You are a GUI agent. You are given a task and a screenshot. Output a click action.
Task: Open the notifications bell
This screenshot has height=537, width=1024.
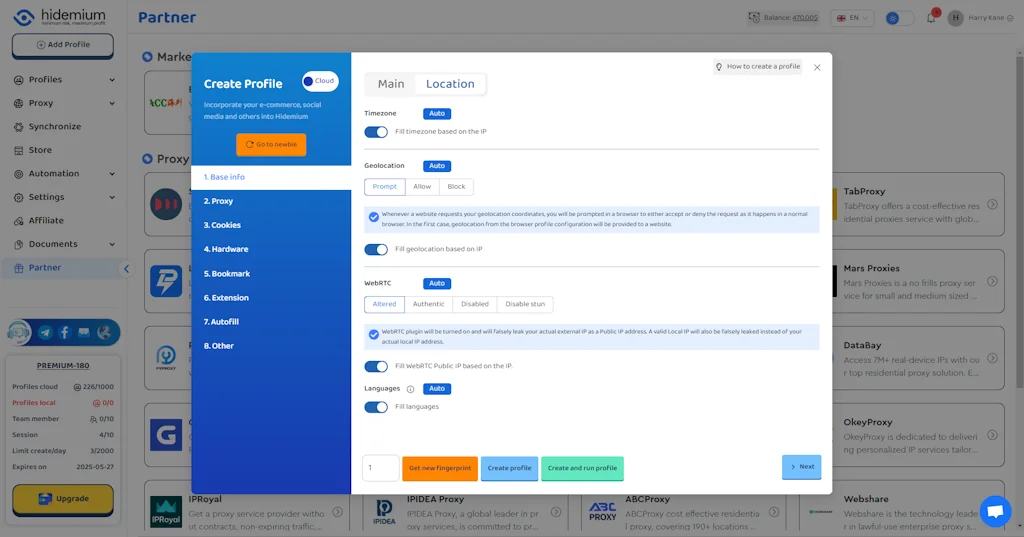pyautogui.click(x=931, y=18)
